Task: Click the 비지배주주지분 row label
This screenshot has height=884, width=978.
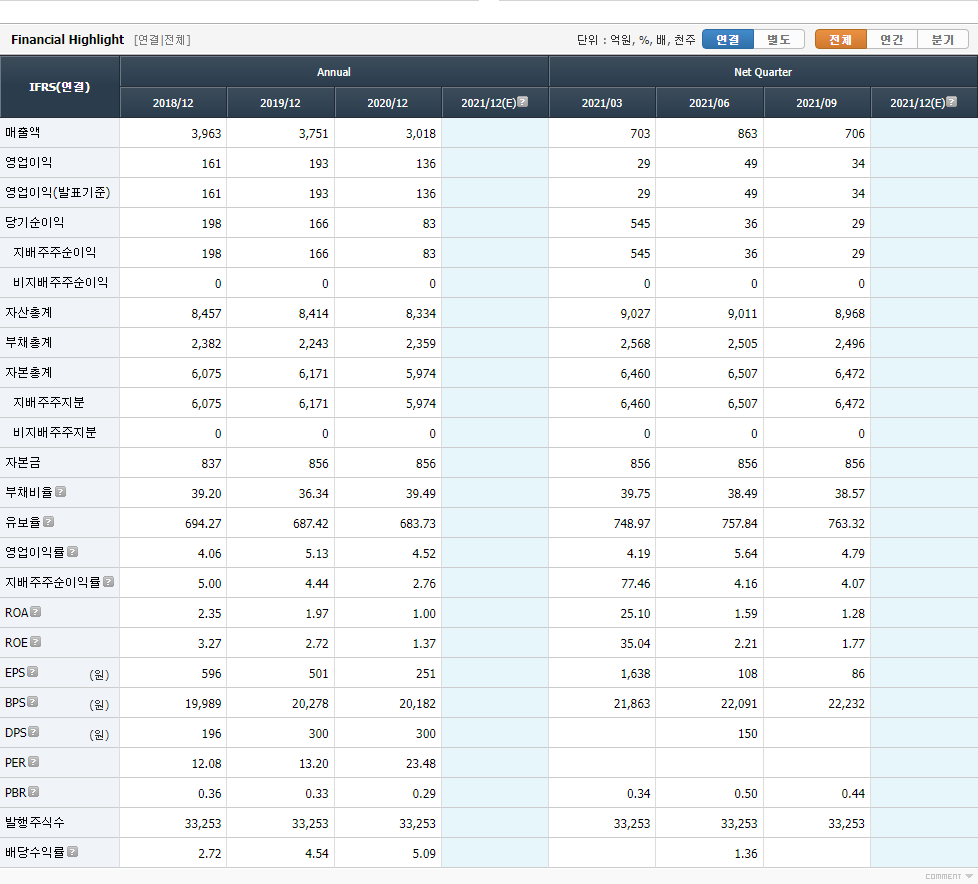Action: point(54,432)
